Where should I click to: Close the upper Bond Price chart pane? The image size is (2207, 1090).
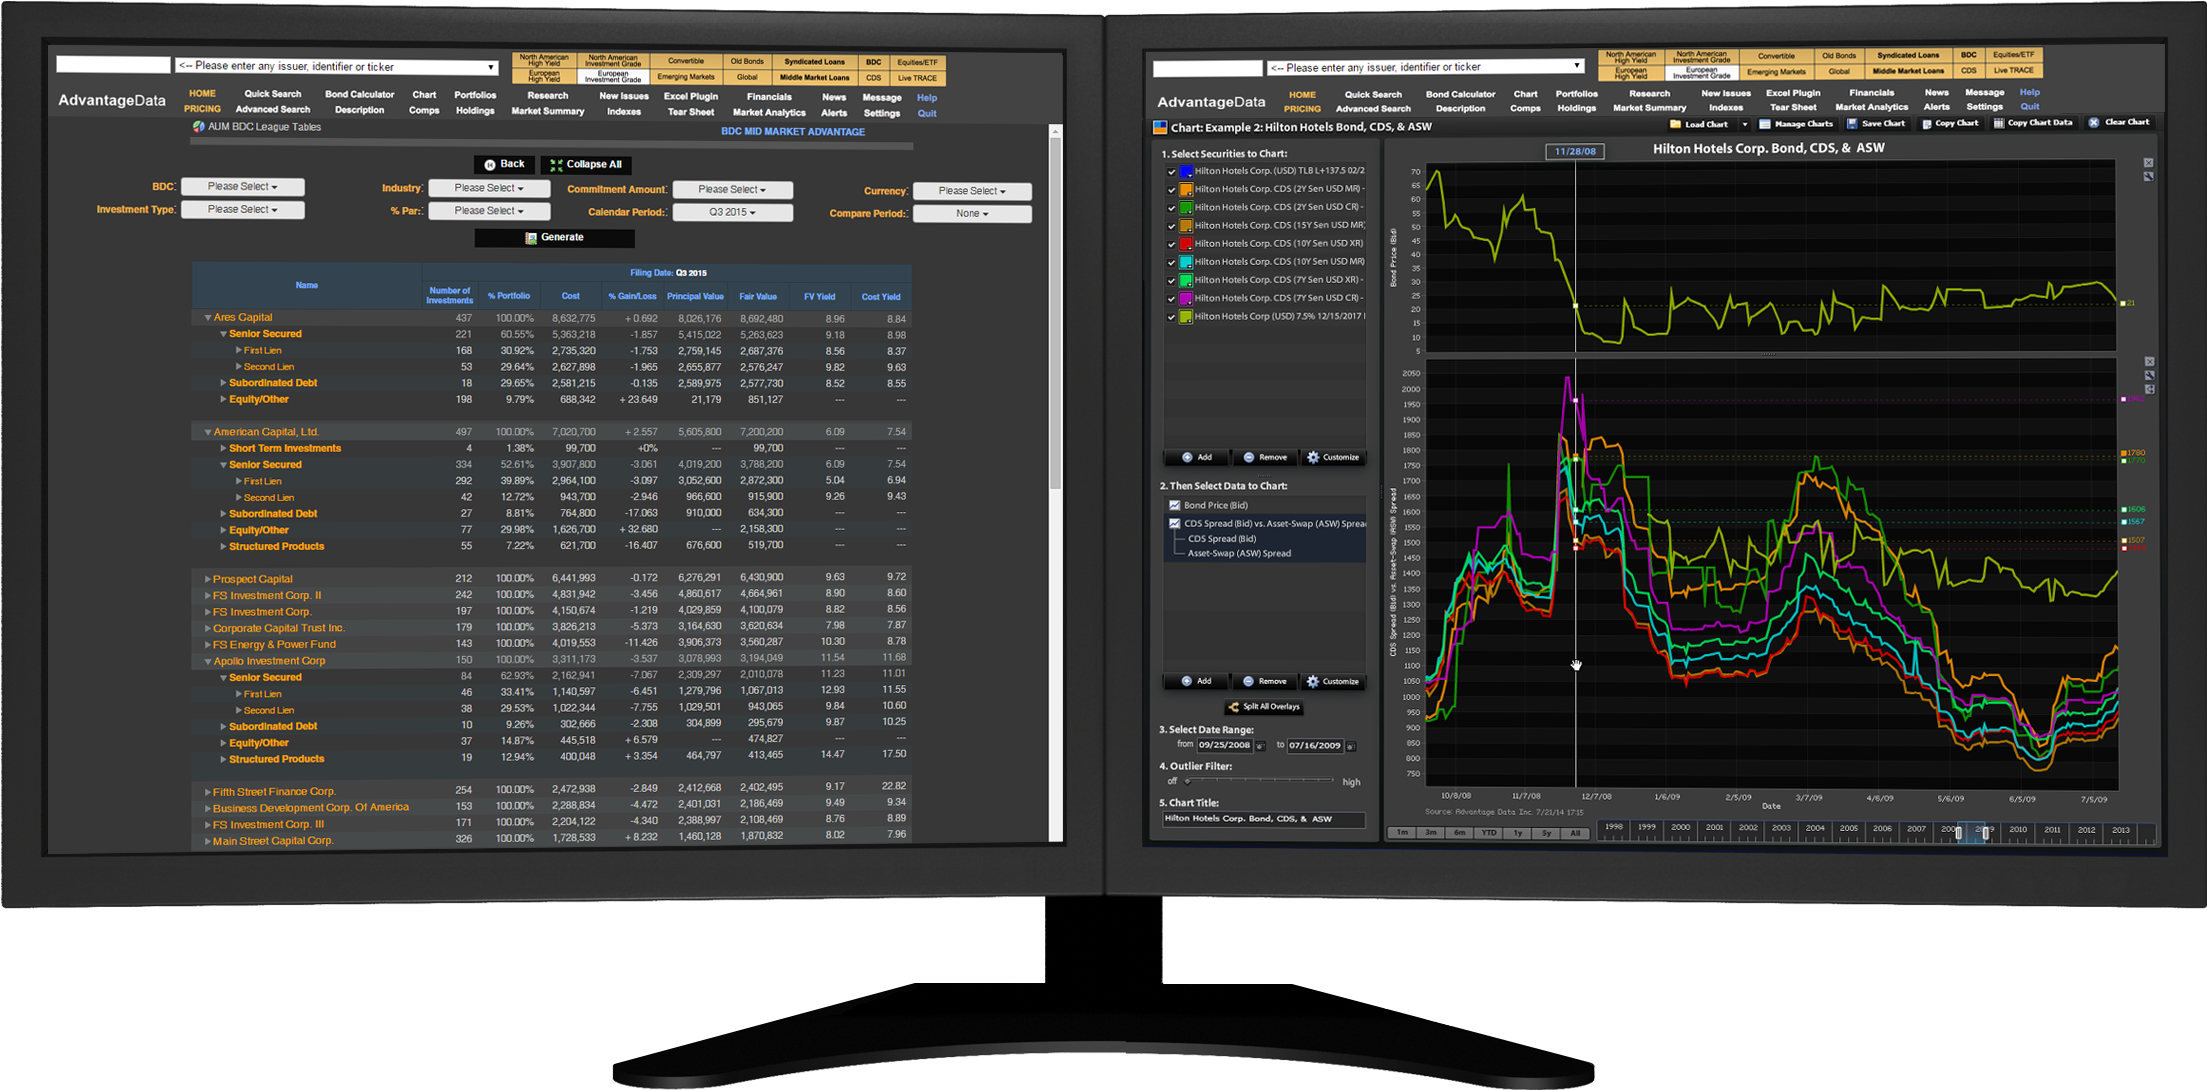(x=2148, y=162)
